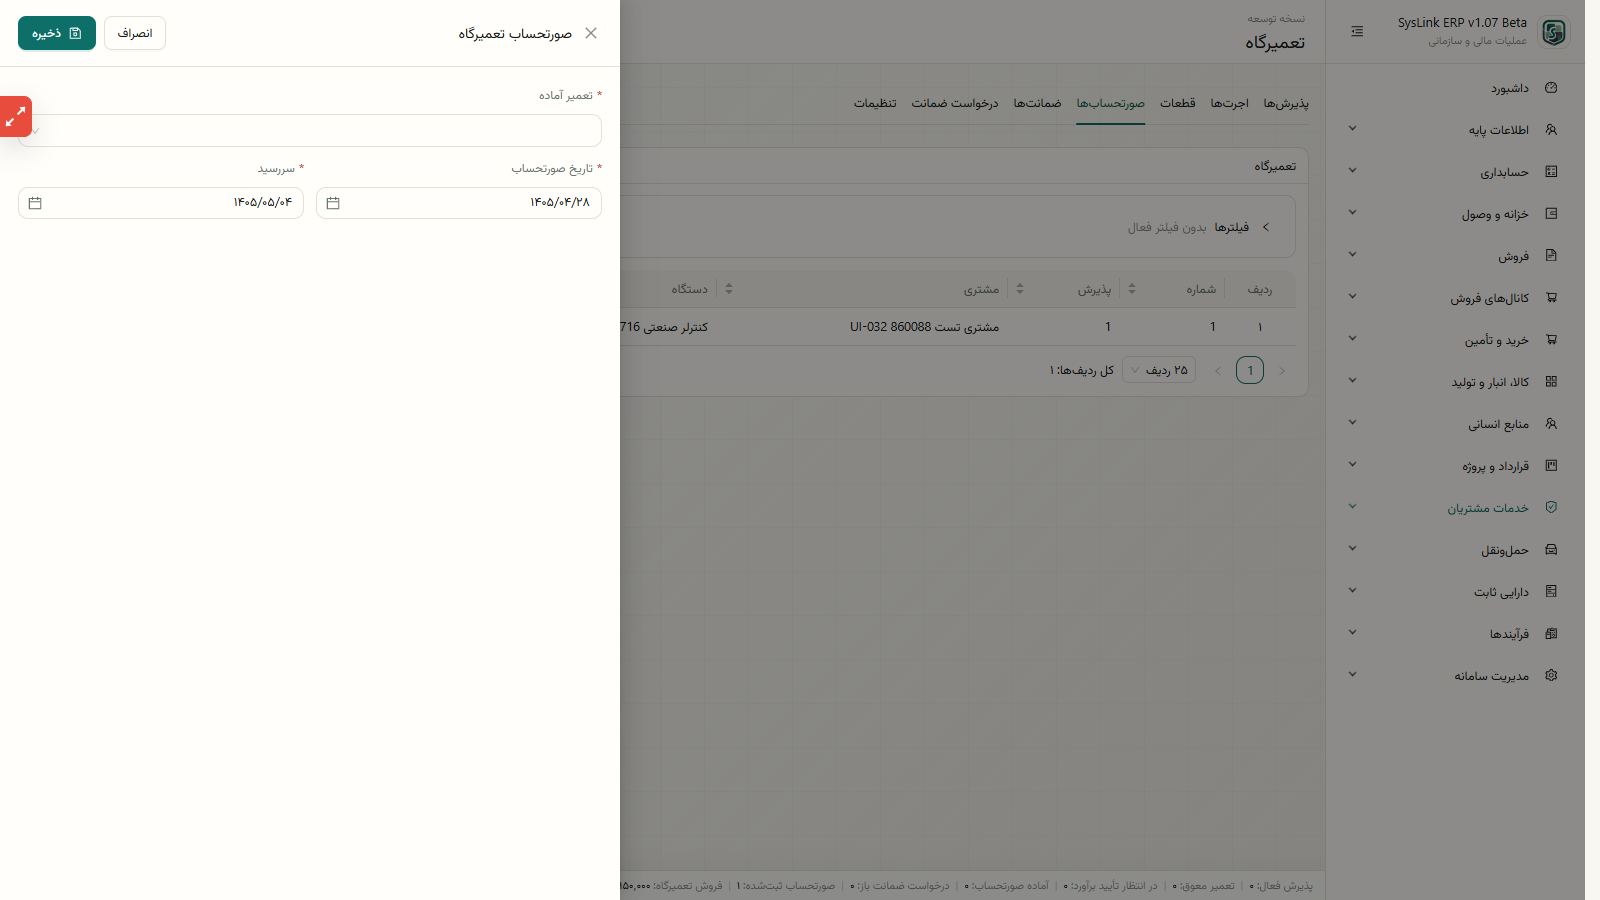Expand the مدیریت سامانه menu chevron

click(1352, 675)
